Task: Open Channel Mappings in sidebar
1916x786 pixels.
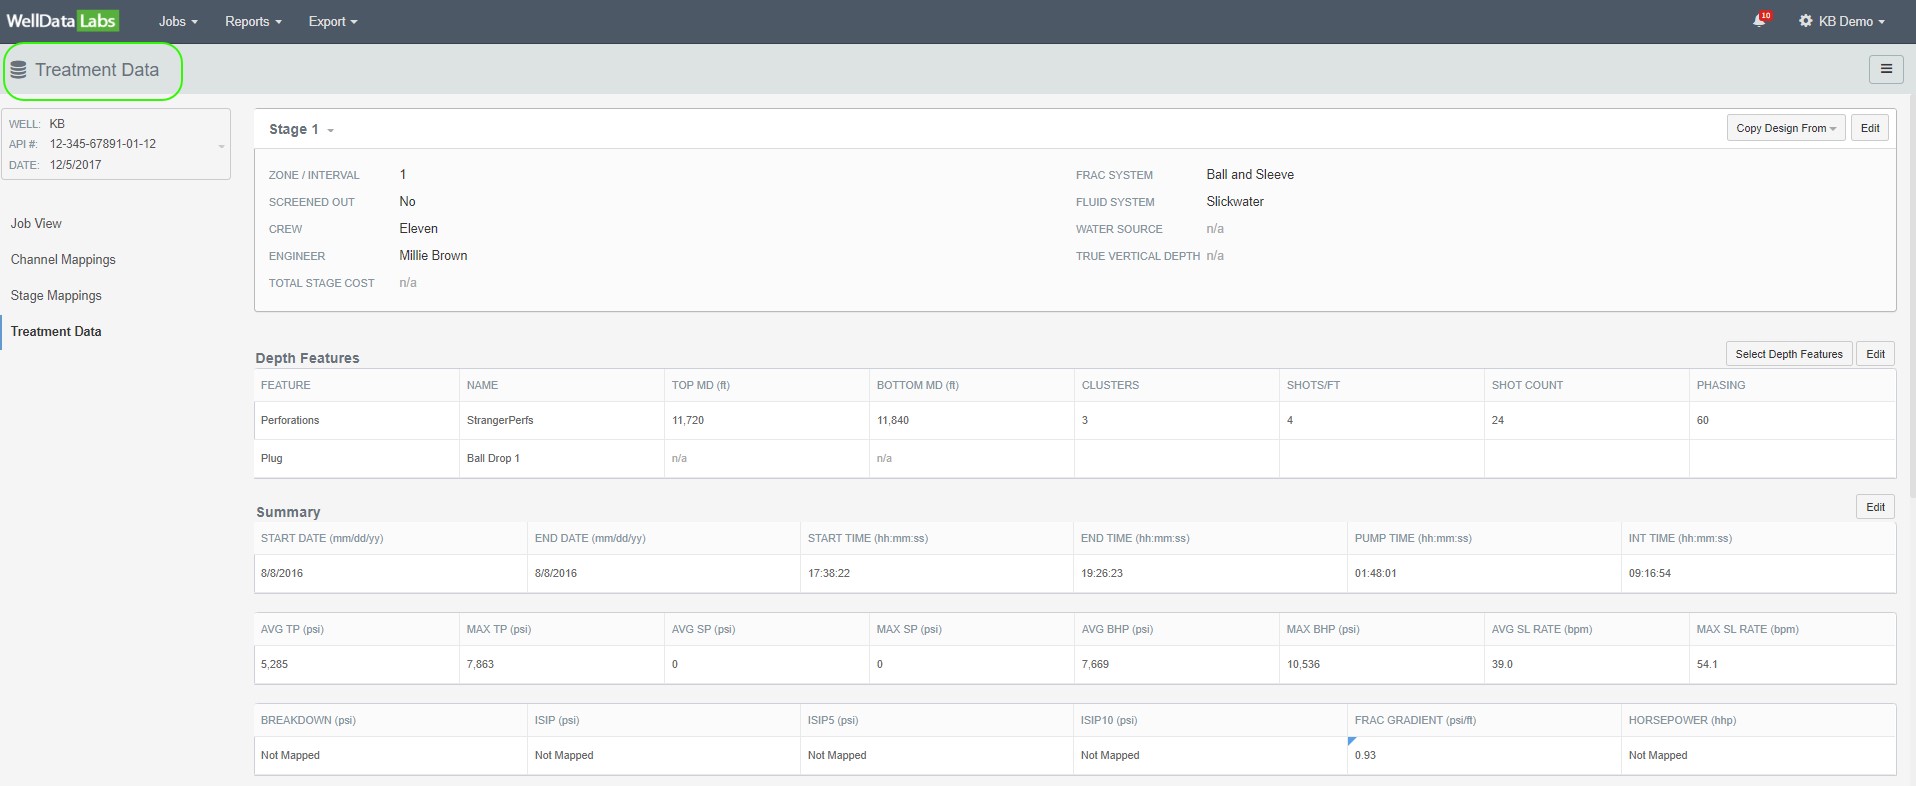Action: click(63, 260)
